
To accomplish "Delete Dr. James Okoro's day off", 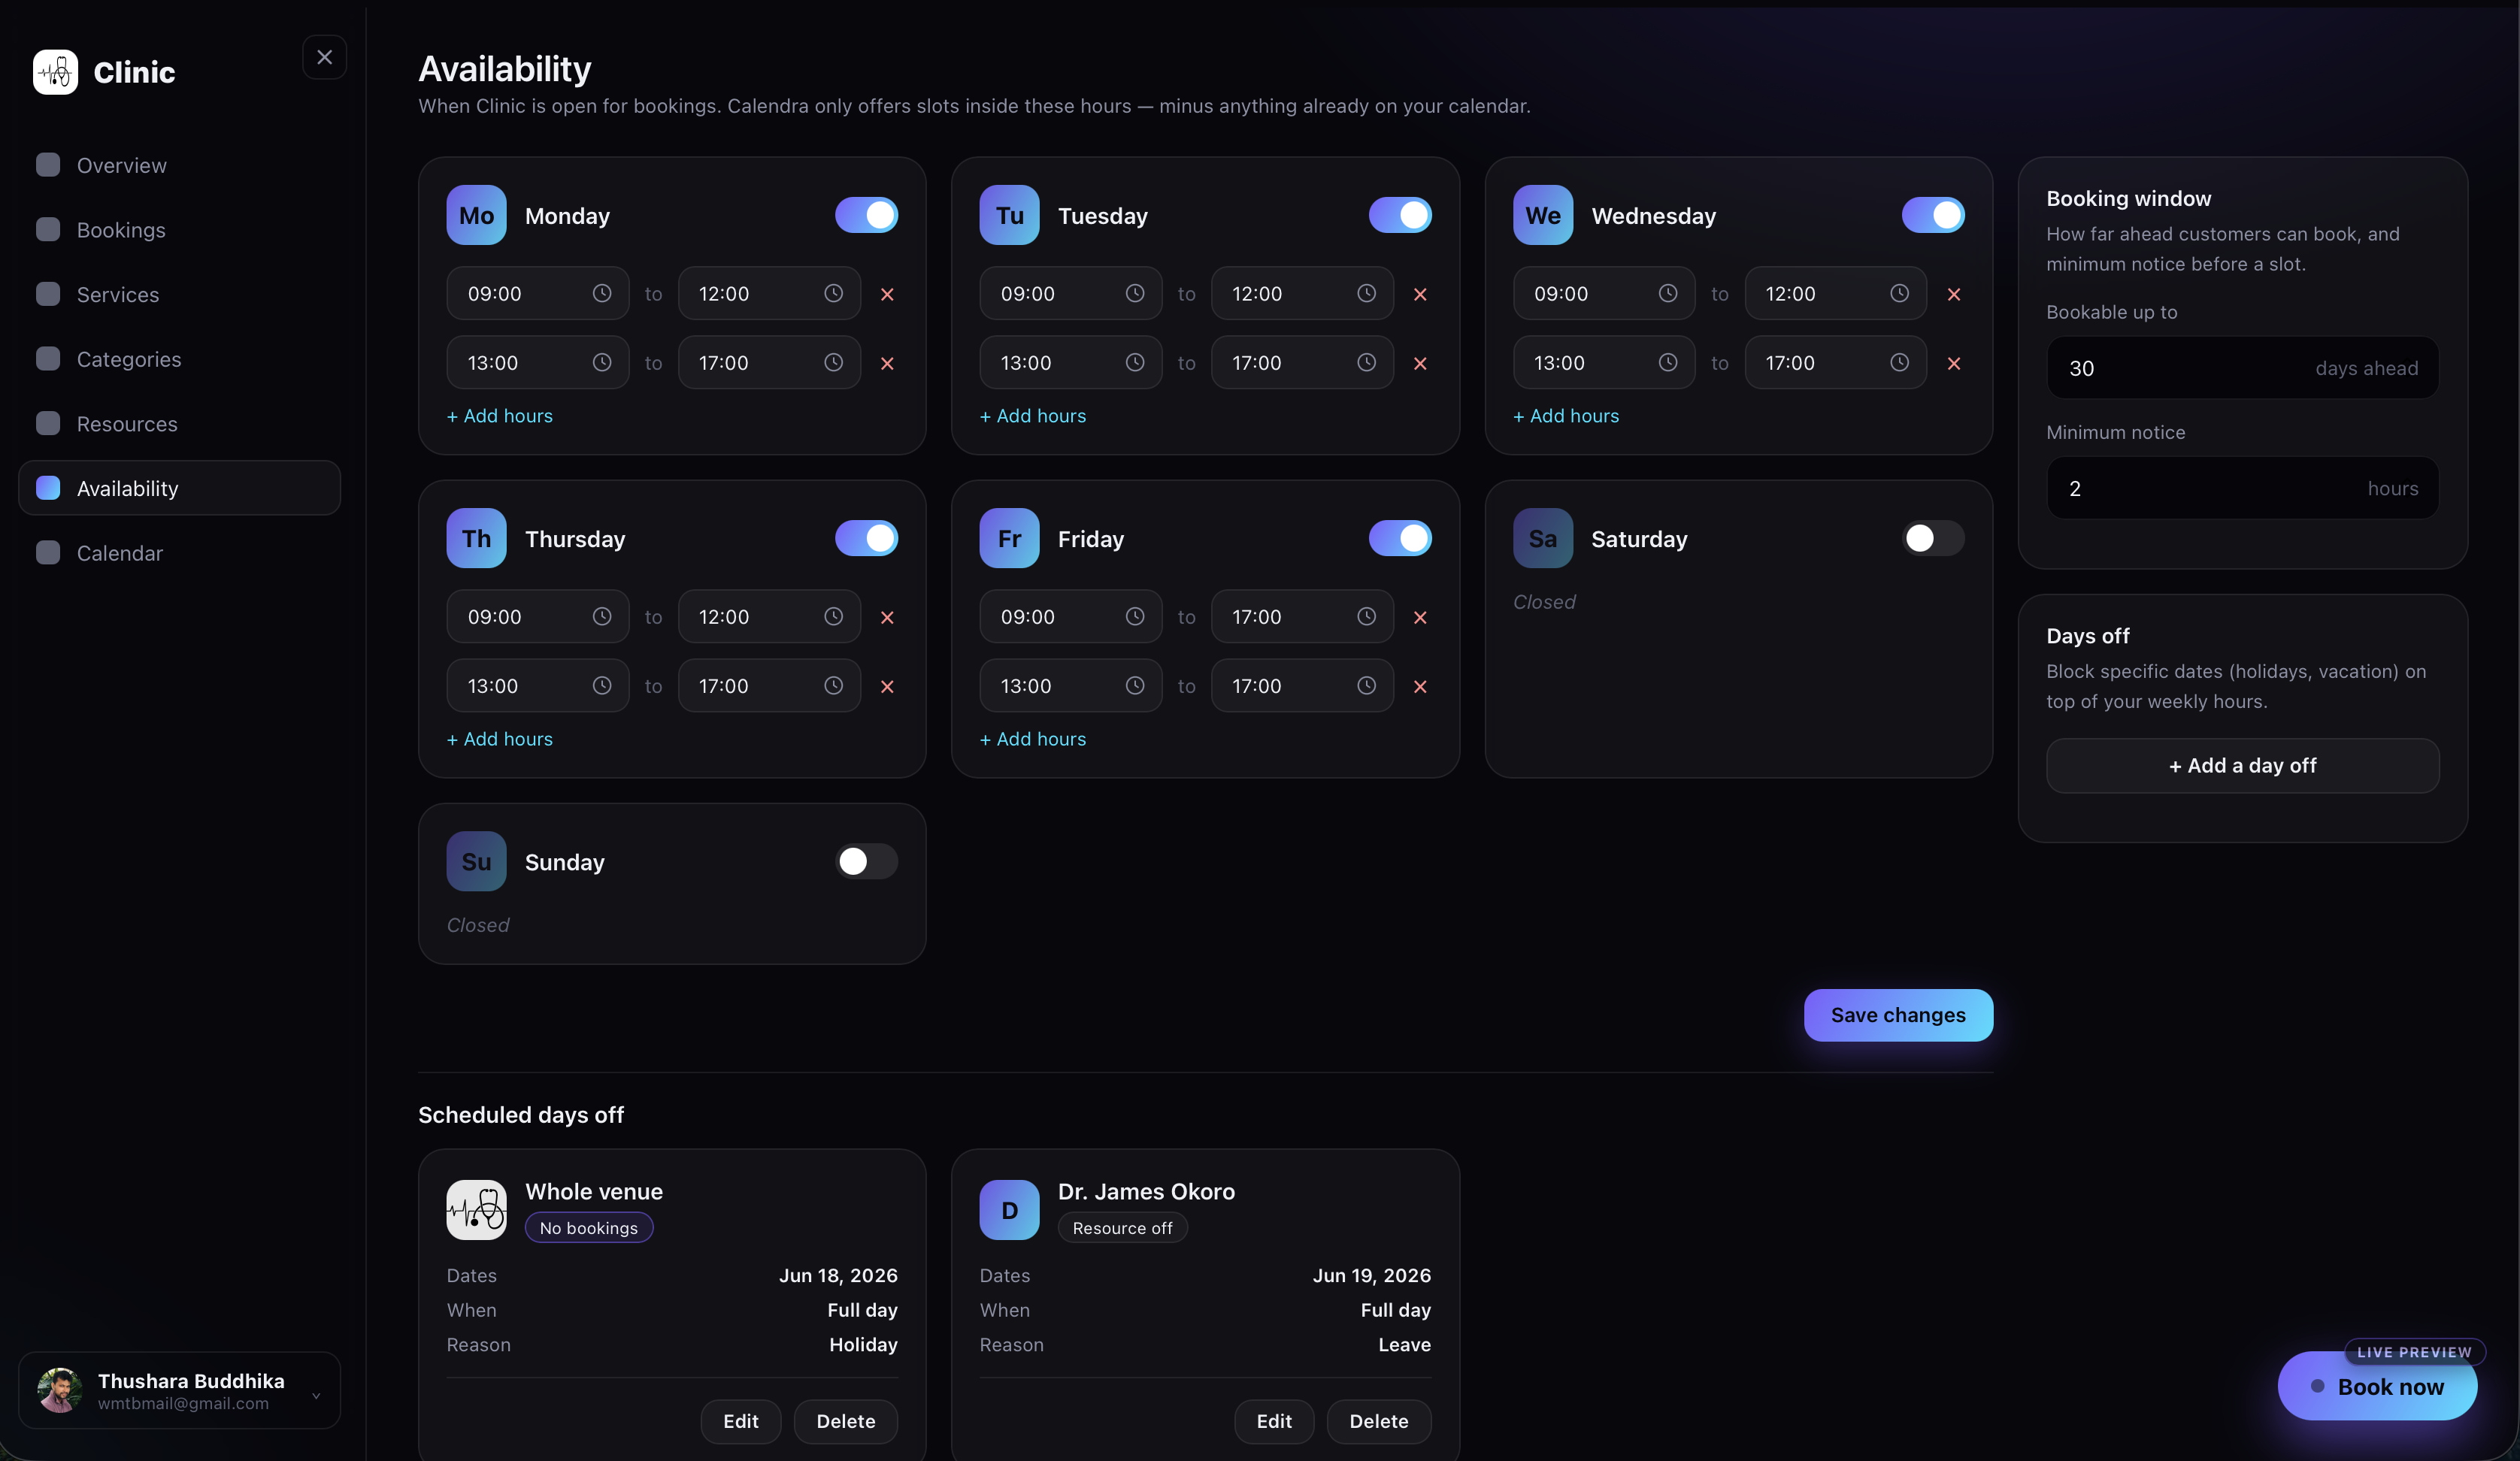I will pos(1379,1421).
